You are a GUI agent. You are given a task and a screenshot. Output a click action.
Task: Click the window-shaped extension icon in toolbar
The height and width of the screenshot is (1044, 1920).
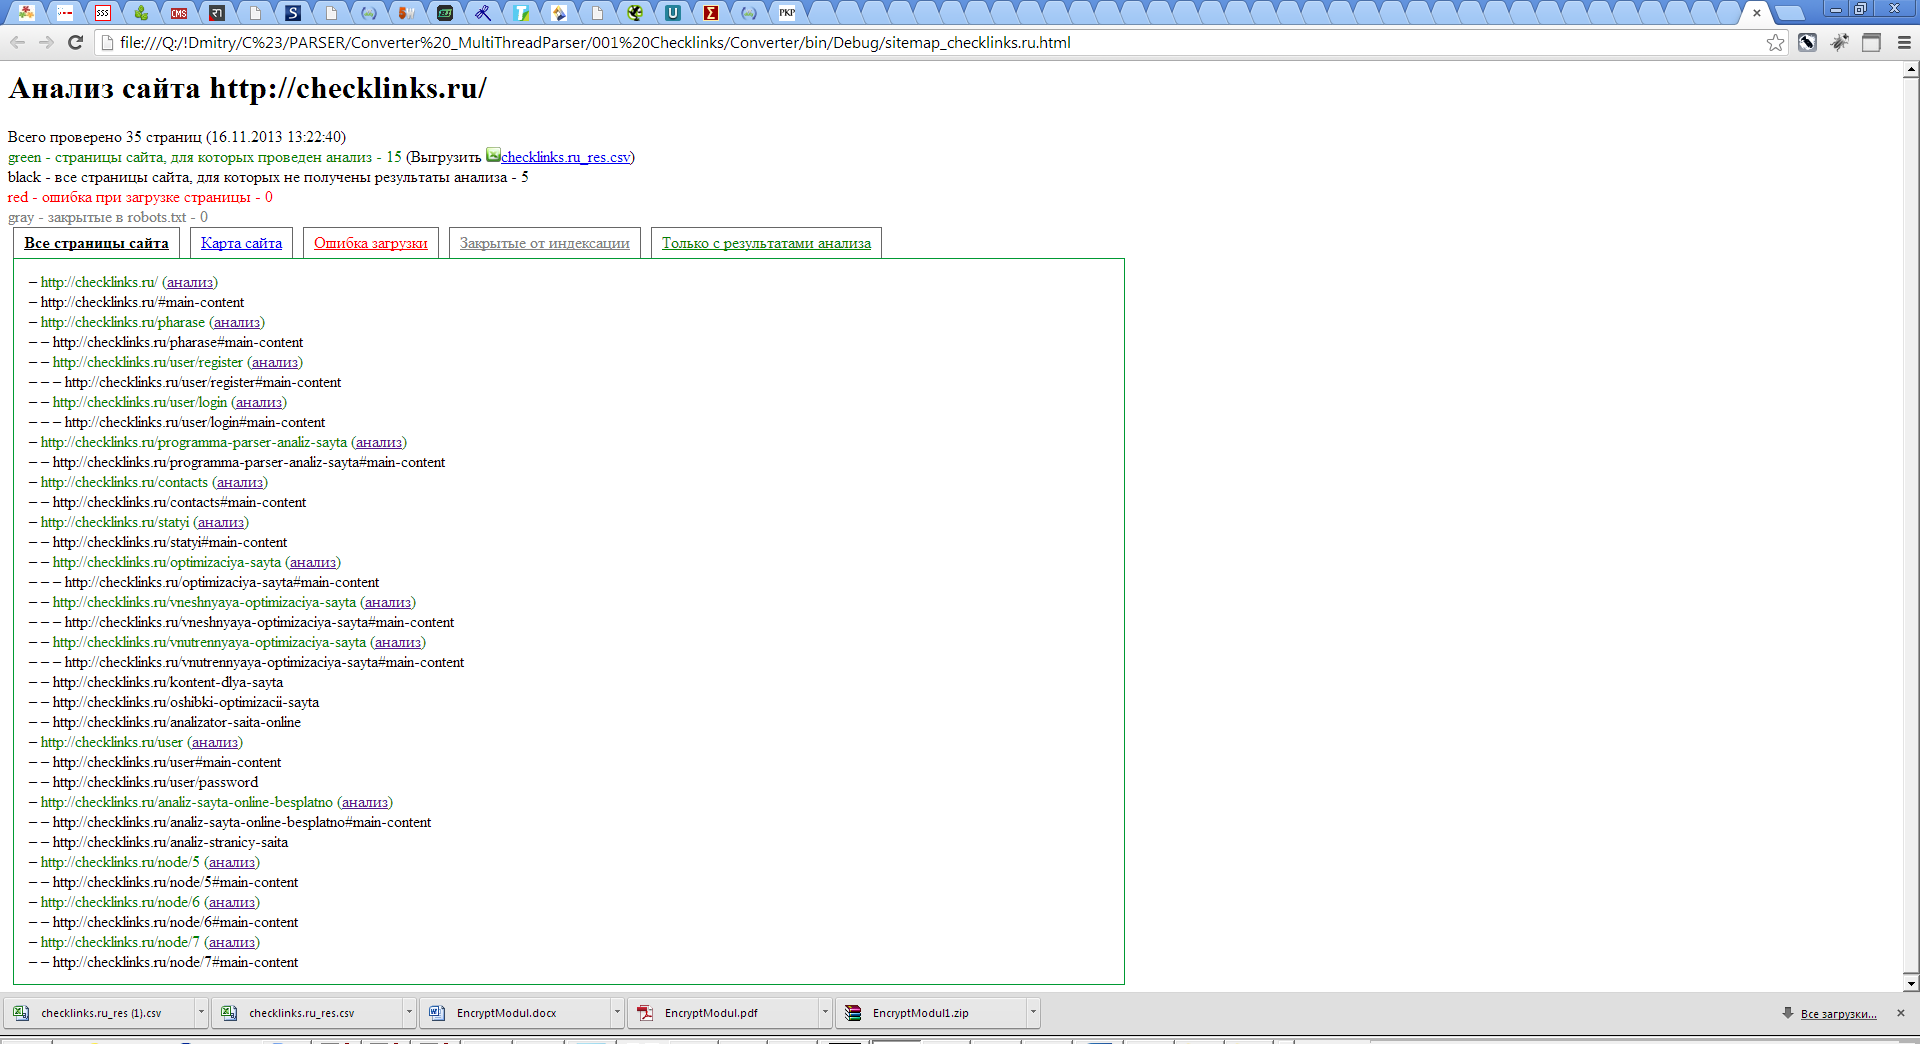click(x=1872, y=42)
